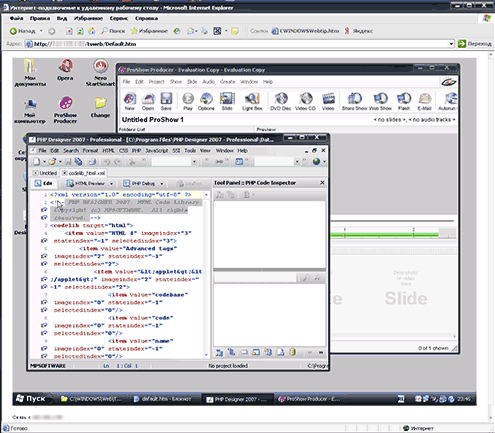Screen dimensions: 495x433
Task: Click browser globe icon in PHP Designer
Action: pos(316,162)
